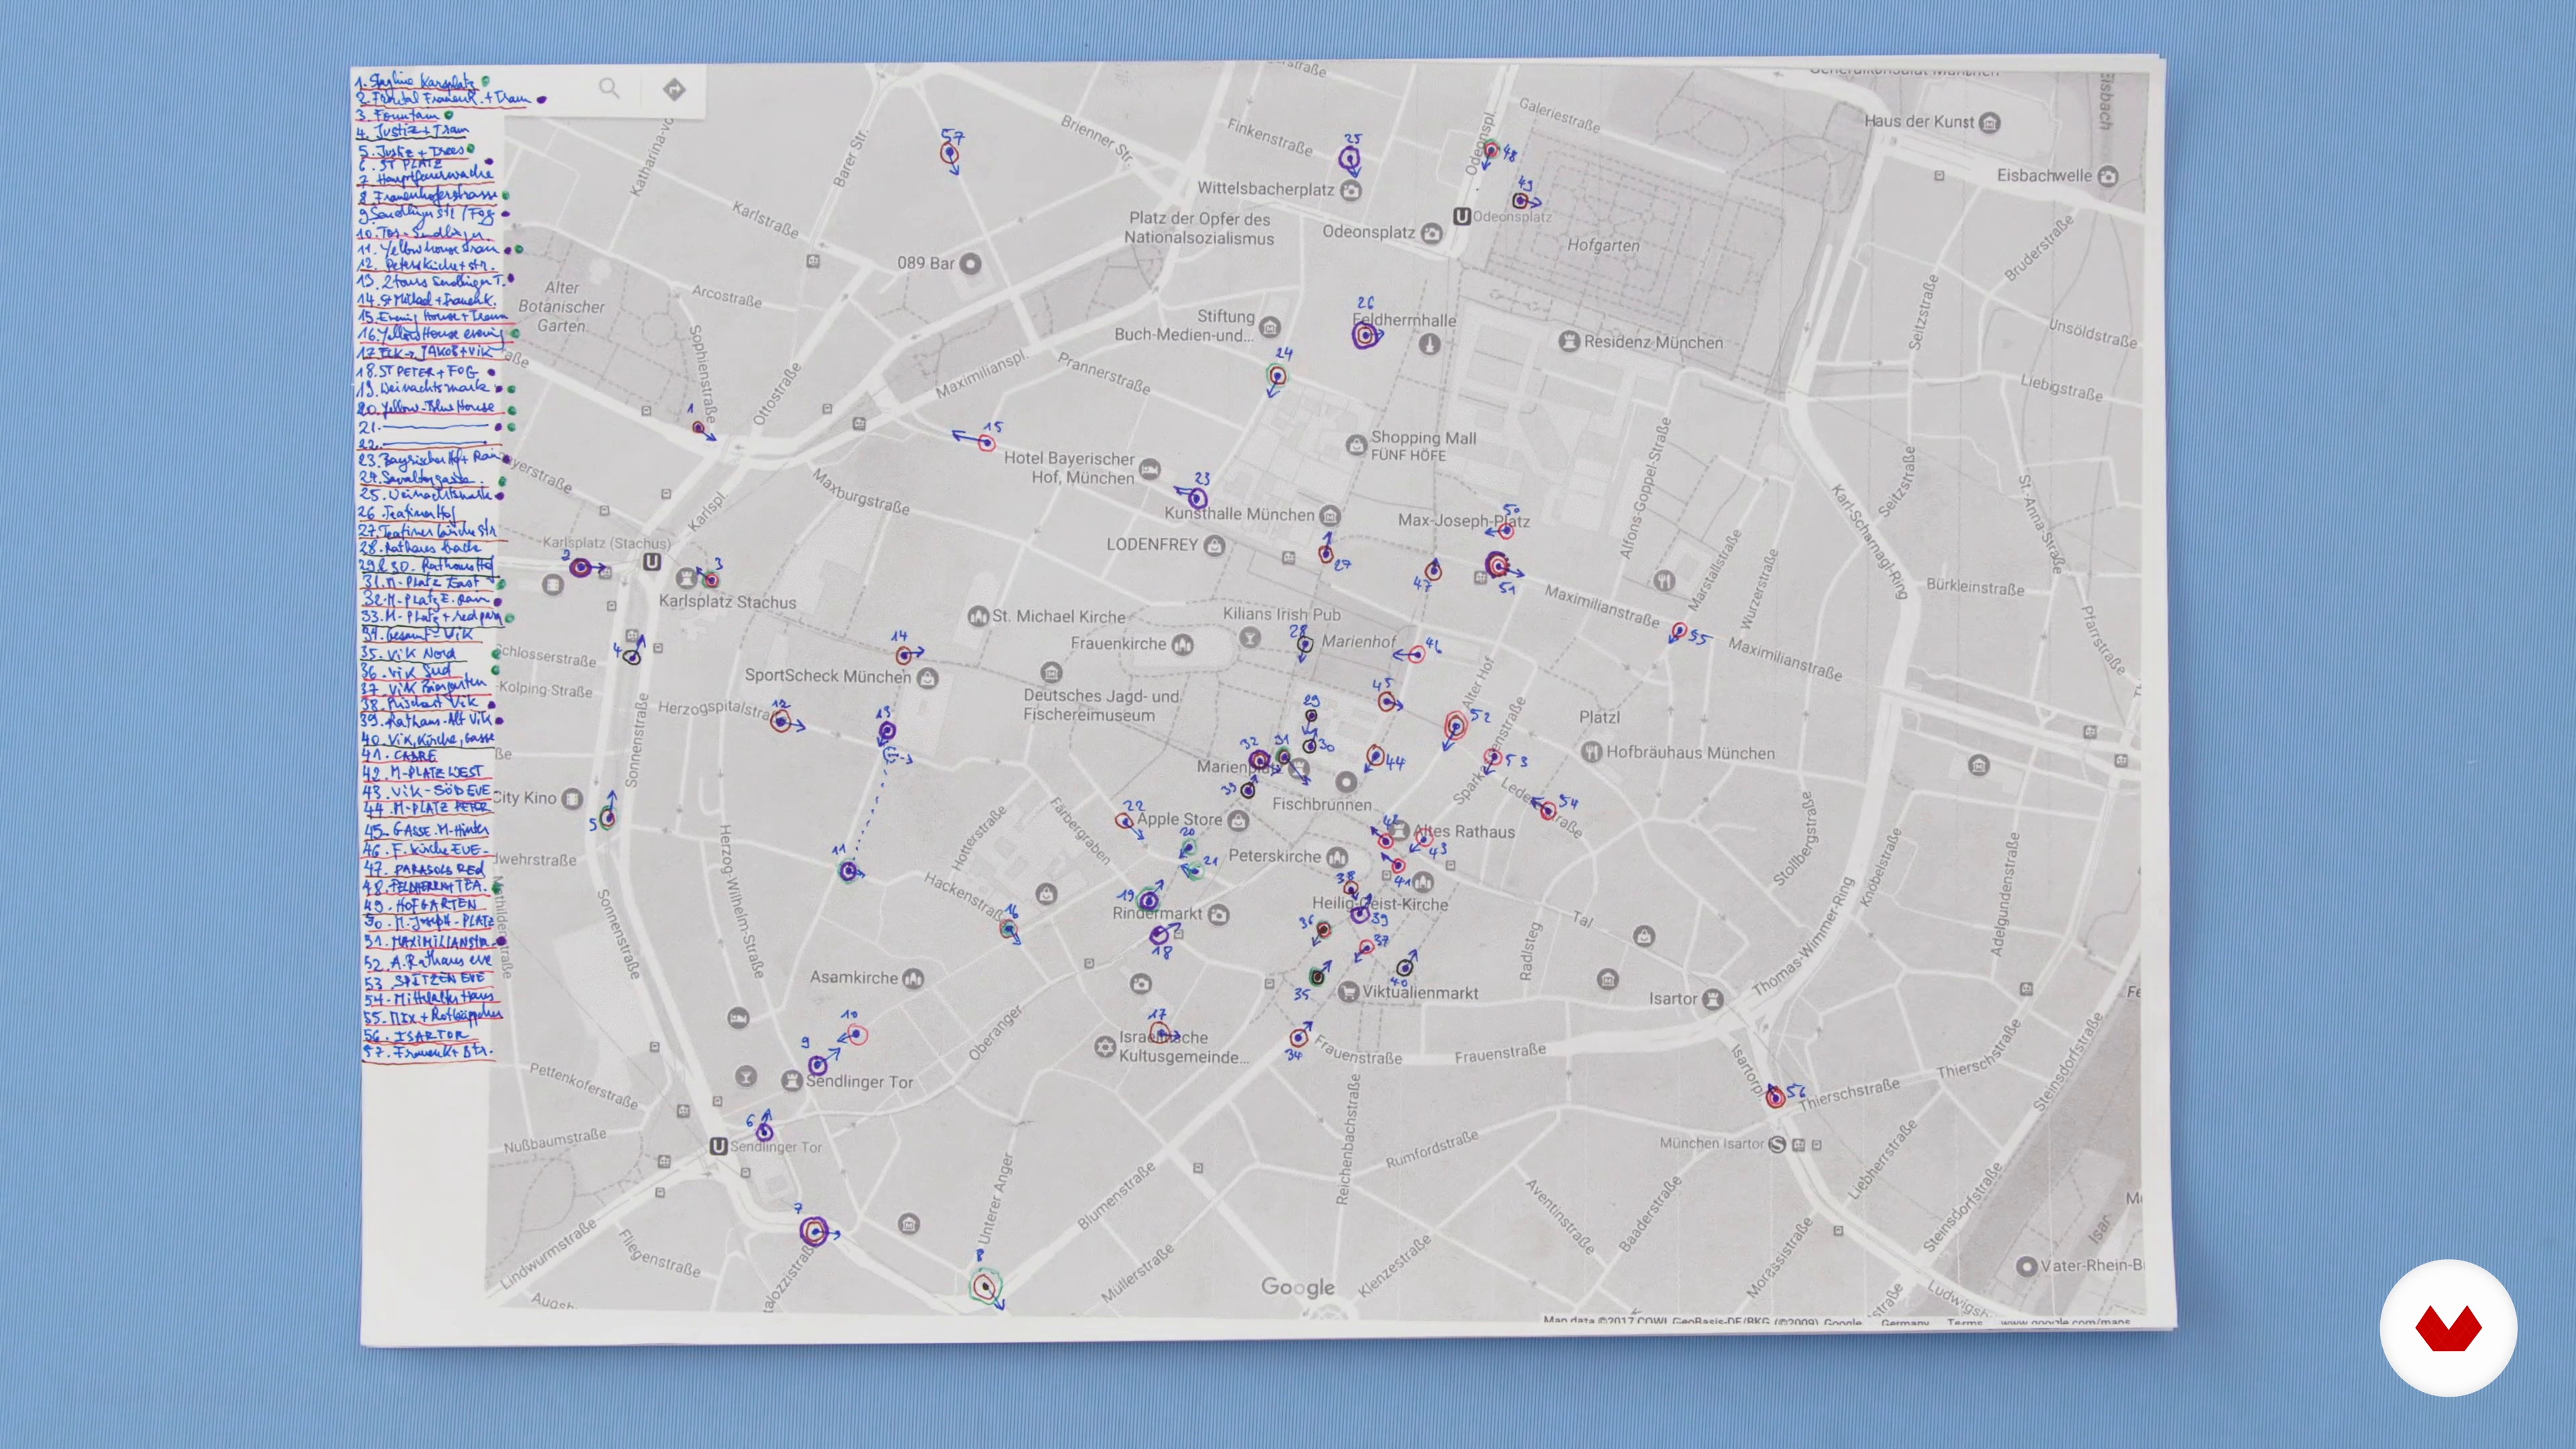Image resolution: width=2576 pixels, height=1449 pixels.
Task: Click the Asamkirche church icon
Action: 913,979
